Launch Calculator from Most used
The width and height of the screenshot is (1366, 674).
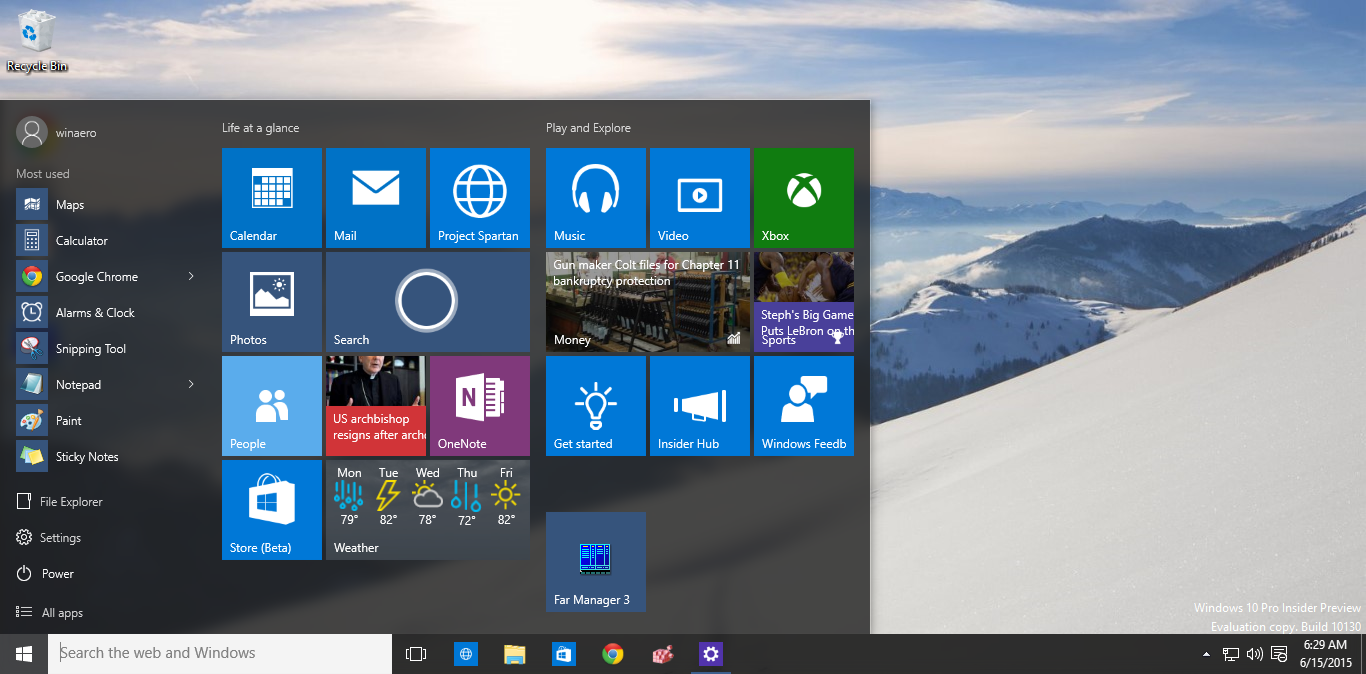106,241
